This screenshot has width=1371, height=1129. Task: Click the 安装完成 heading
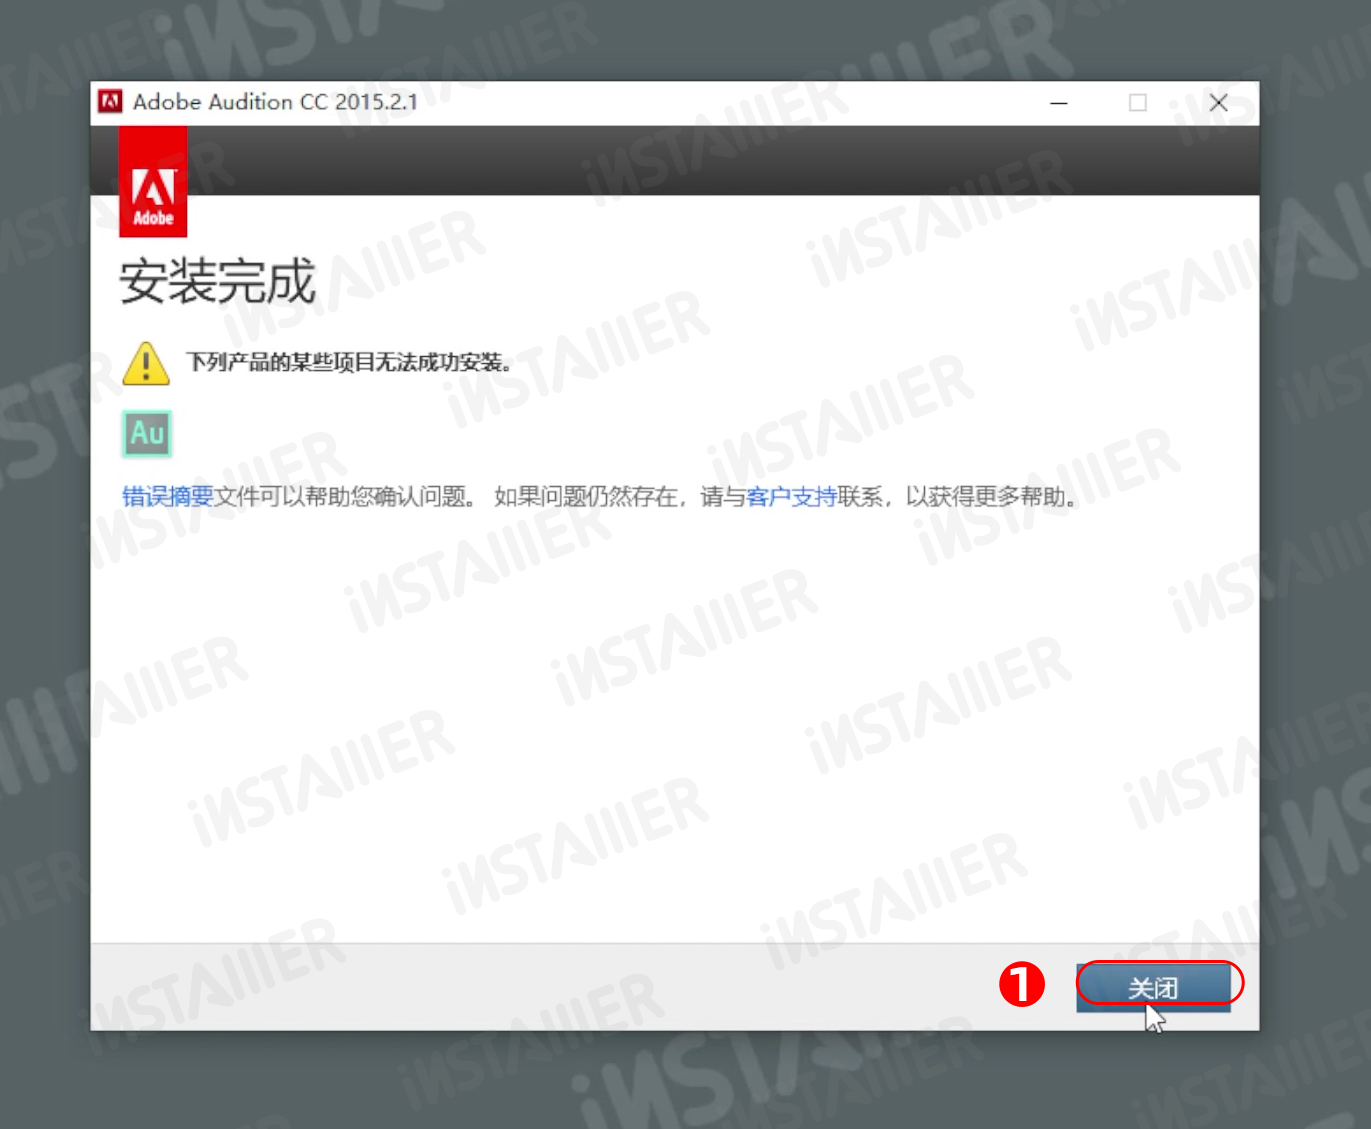coord(218,281)
